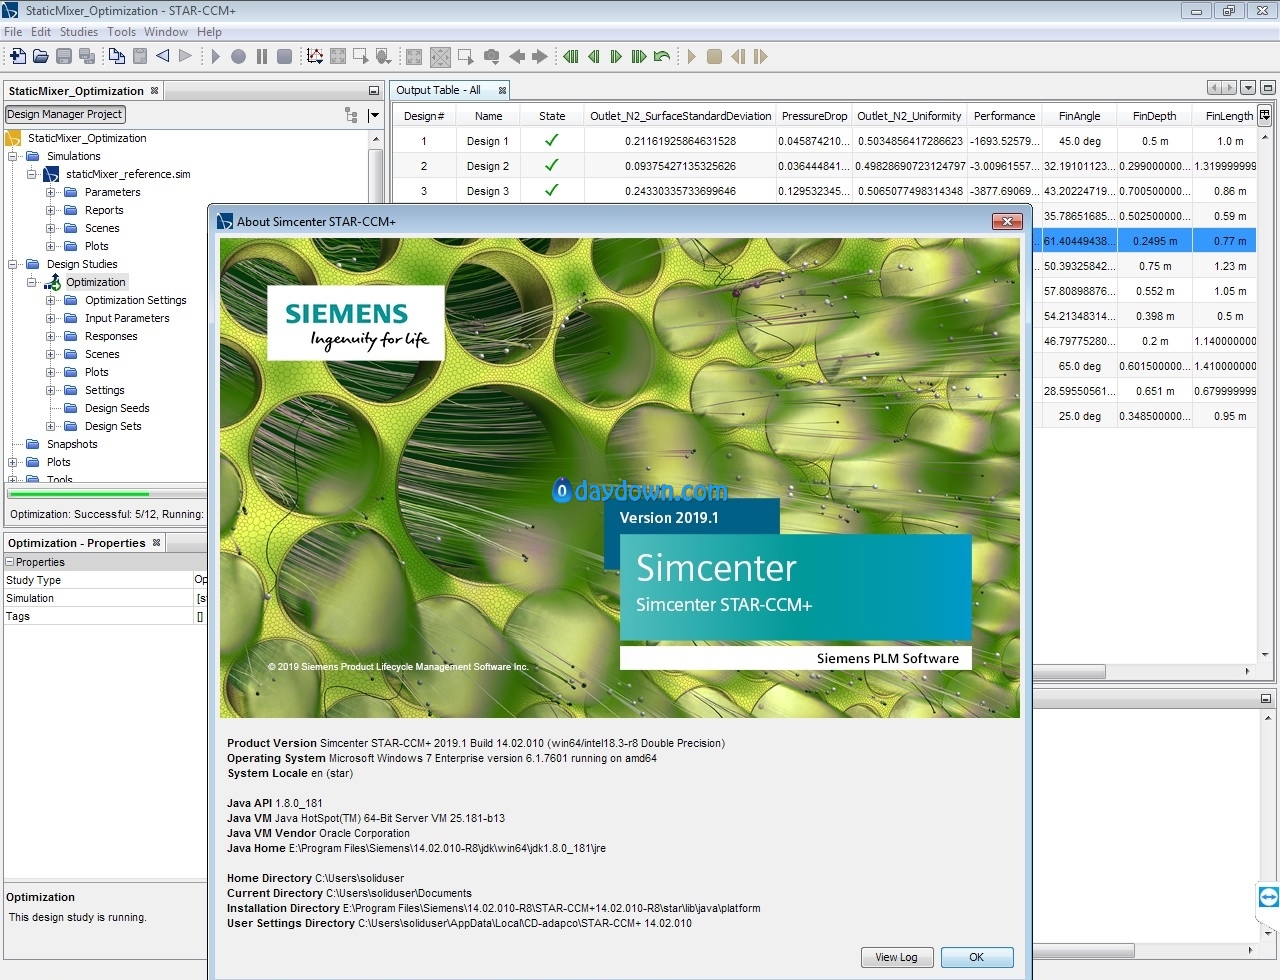The height and width of the screenshot is (980, 1280).
Task: Open the Studies menu
Action: click(79, 32)
